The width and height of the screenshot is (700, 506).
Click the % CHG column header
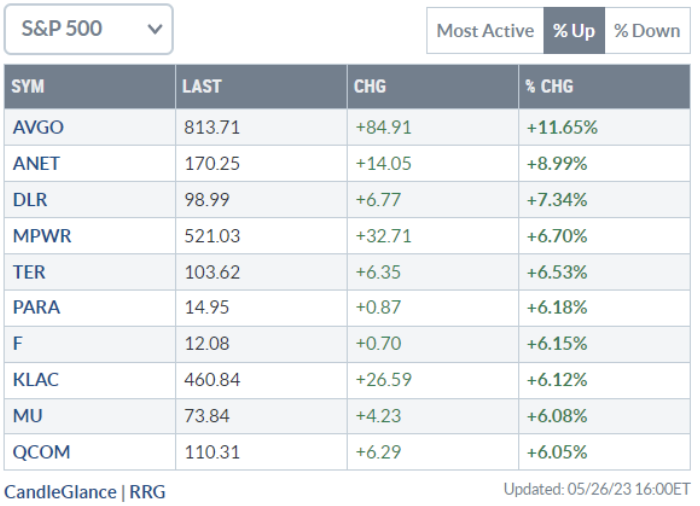tap(549, 87)
